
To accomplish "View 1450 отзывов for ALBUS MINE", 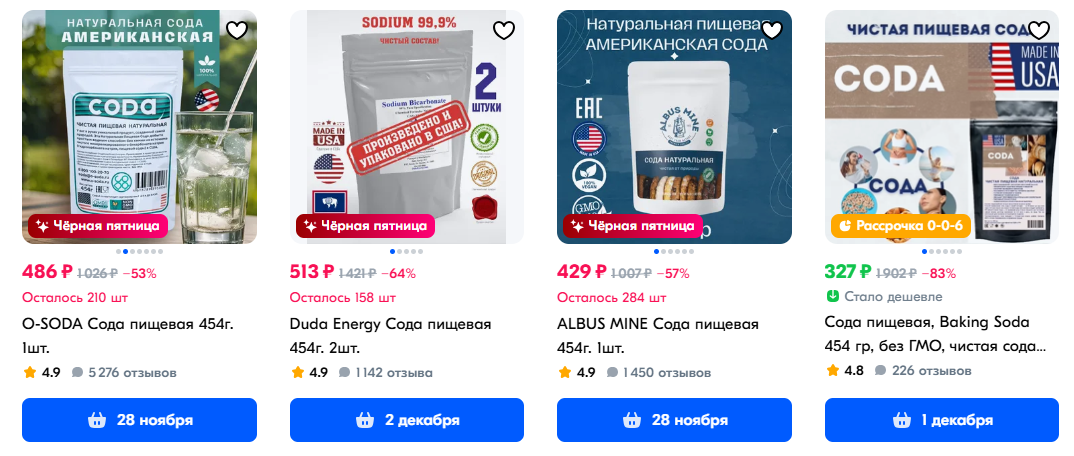I will click(x=659, y=373).
